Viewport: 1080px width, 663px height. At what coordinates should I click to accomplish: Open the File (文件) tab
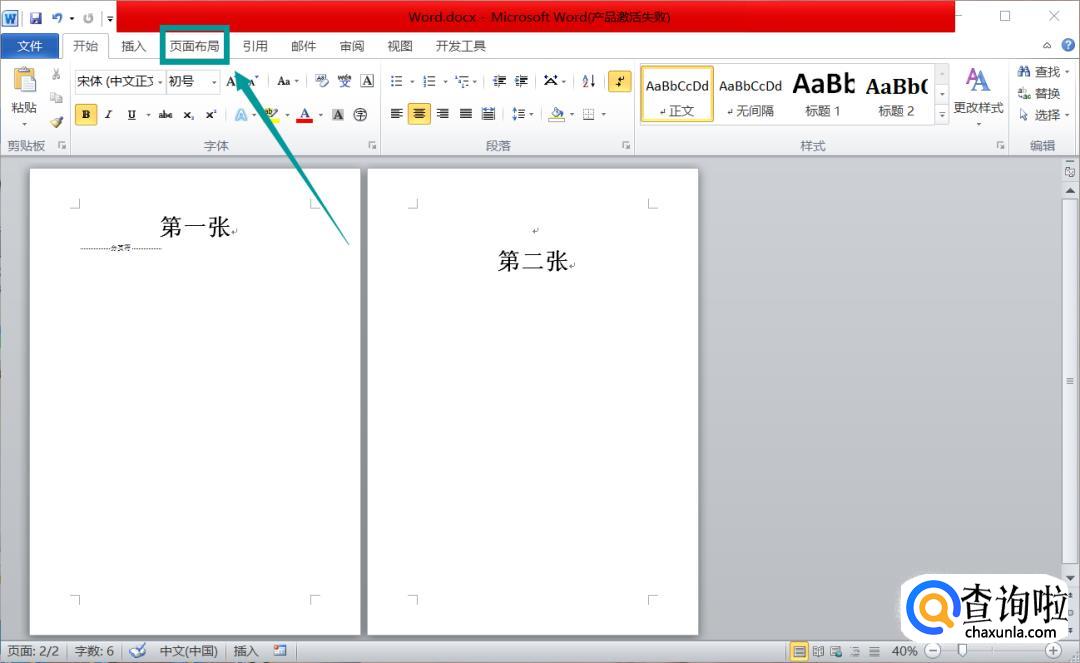30,46
